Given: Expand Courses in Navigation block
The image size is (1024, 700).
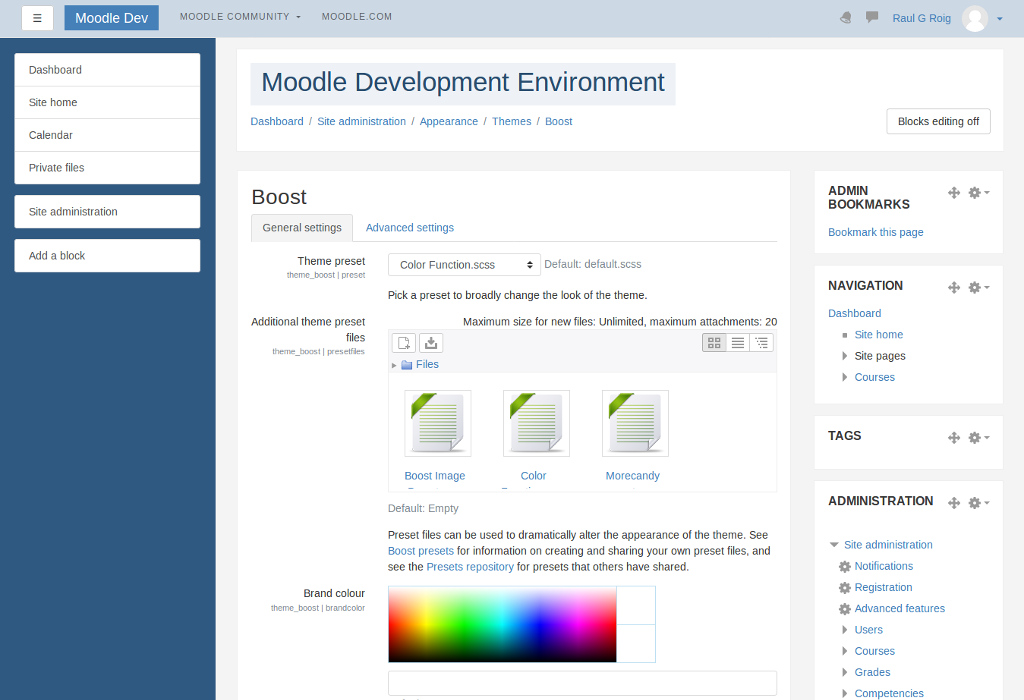Looking at the screenshot, I should click(x=844, y=377).
